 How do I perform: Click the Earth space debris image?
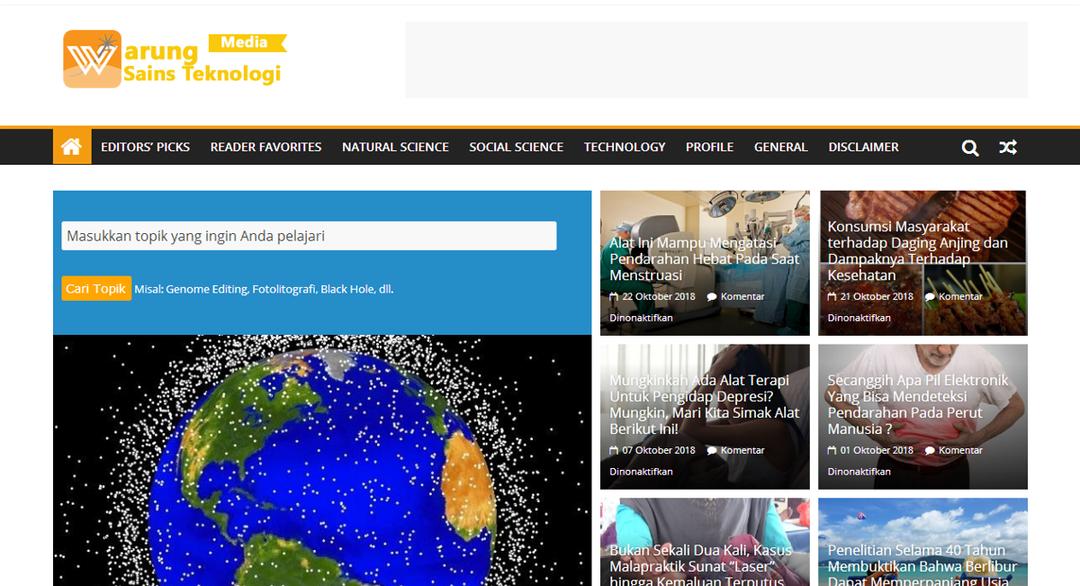(322, 460)
